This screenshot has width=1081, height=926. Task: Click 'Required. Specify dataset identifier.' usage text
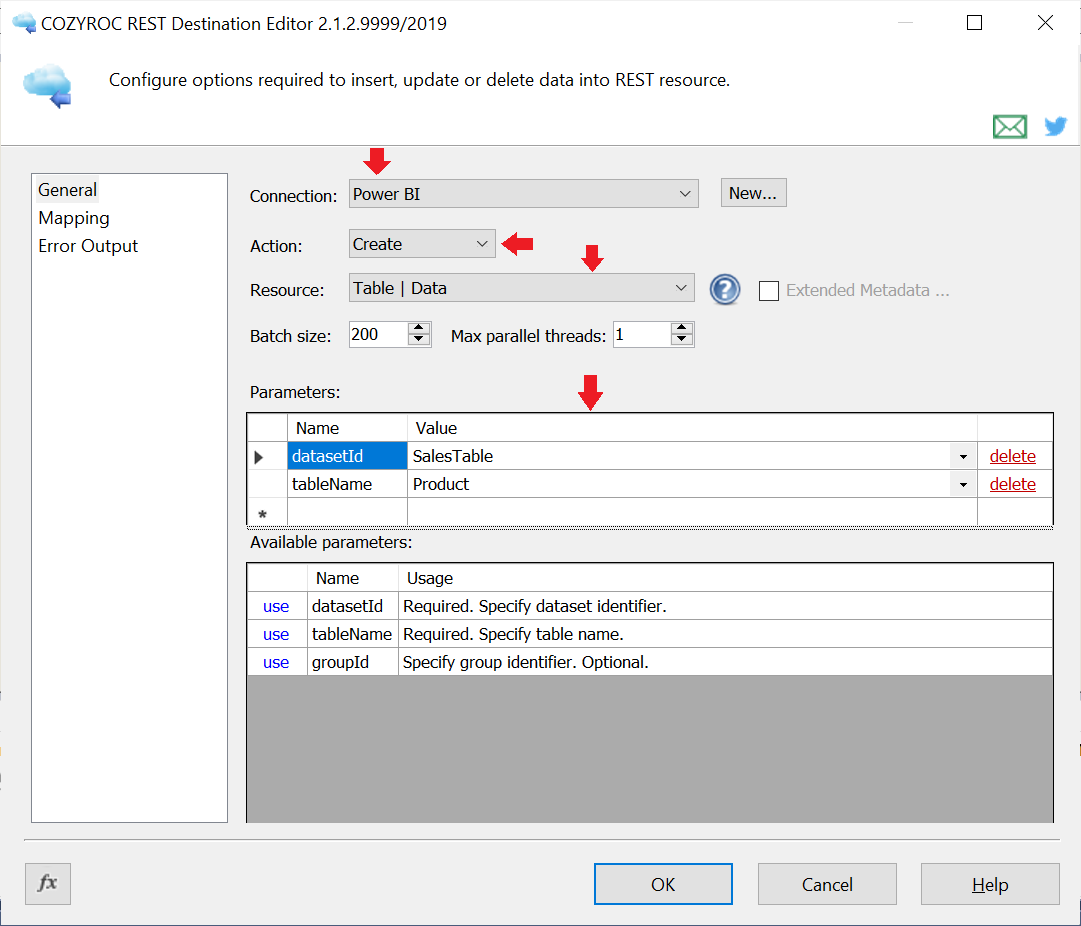(x=534, y=606)
